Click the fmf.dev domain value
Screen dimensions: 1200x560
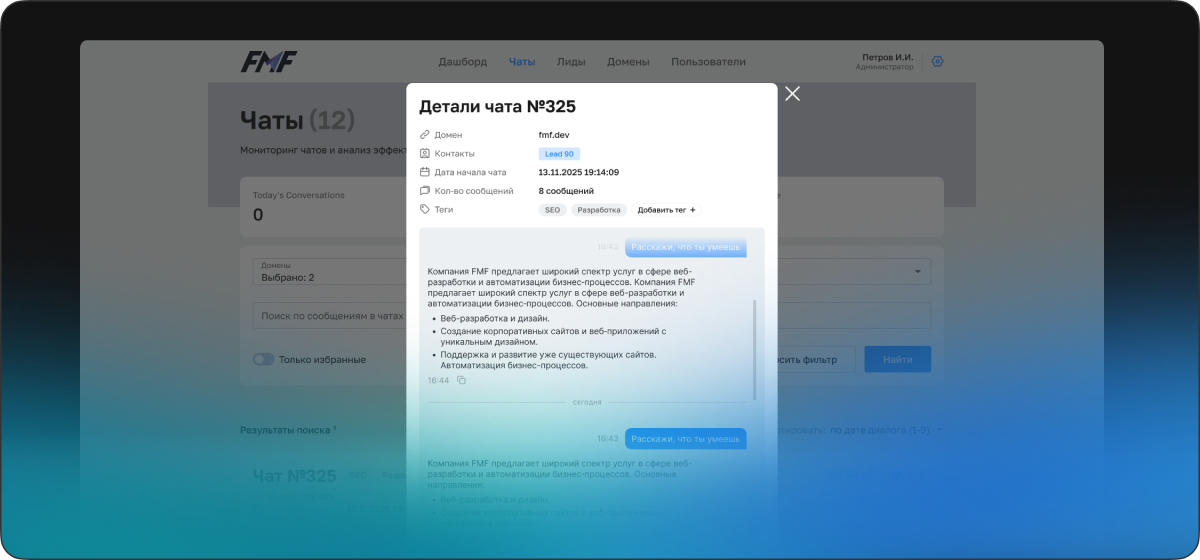point(553,135)
